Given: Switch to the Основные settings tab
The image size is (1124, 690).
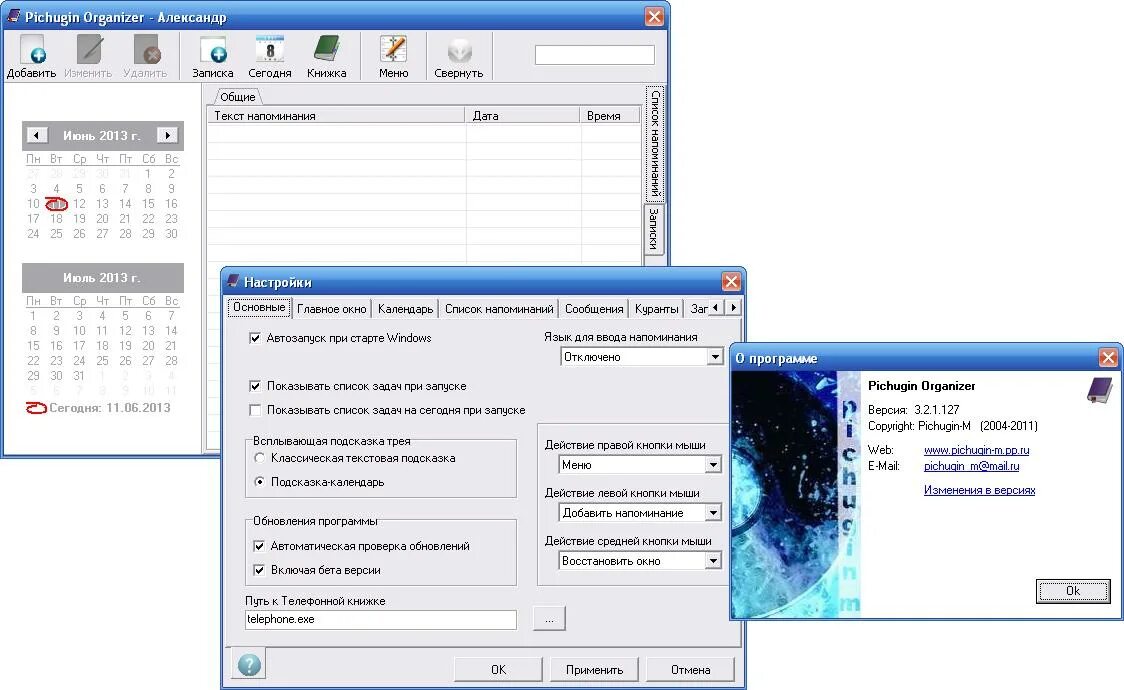Looking at the screenshot, I should (259, 307).
